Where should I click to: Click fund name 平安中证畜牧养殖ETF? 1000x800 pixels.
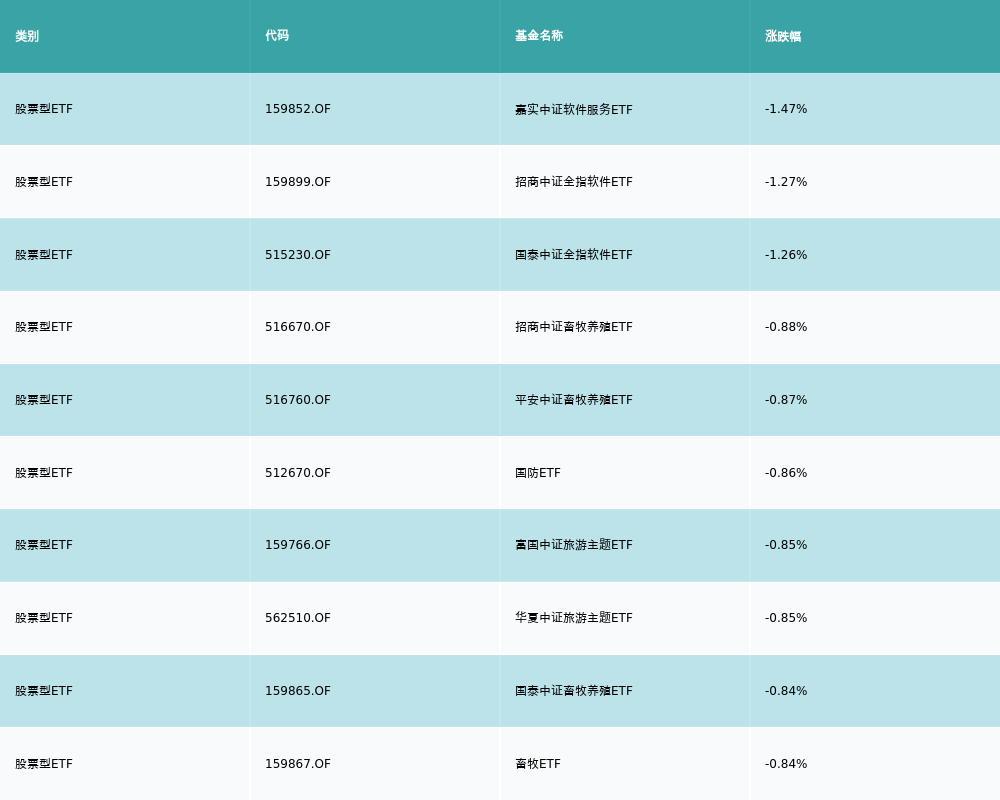(574, 400)
